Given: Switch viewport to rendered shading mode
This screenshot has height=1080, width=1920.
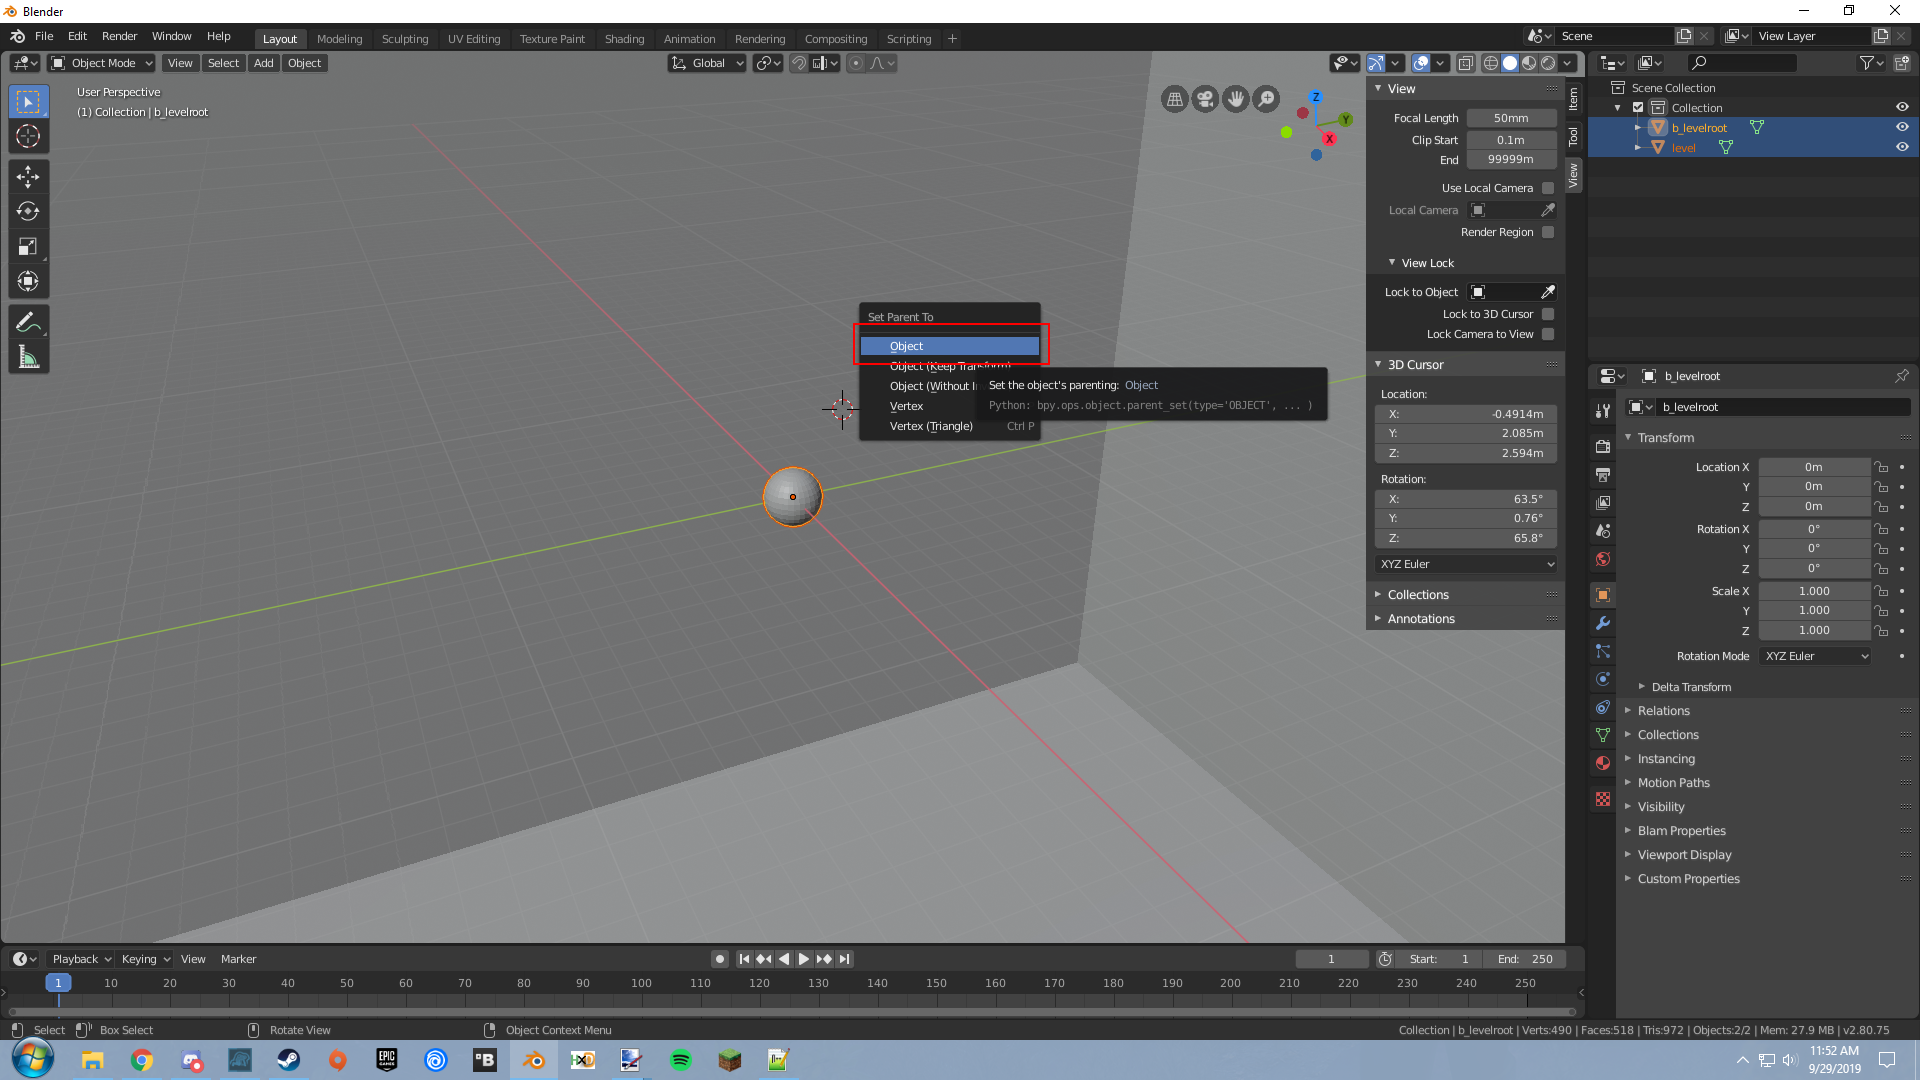Looking at the screenshot, I should point(1548,62).
